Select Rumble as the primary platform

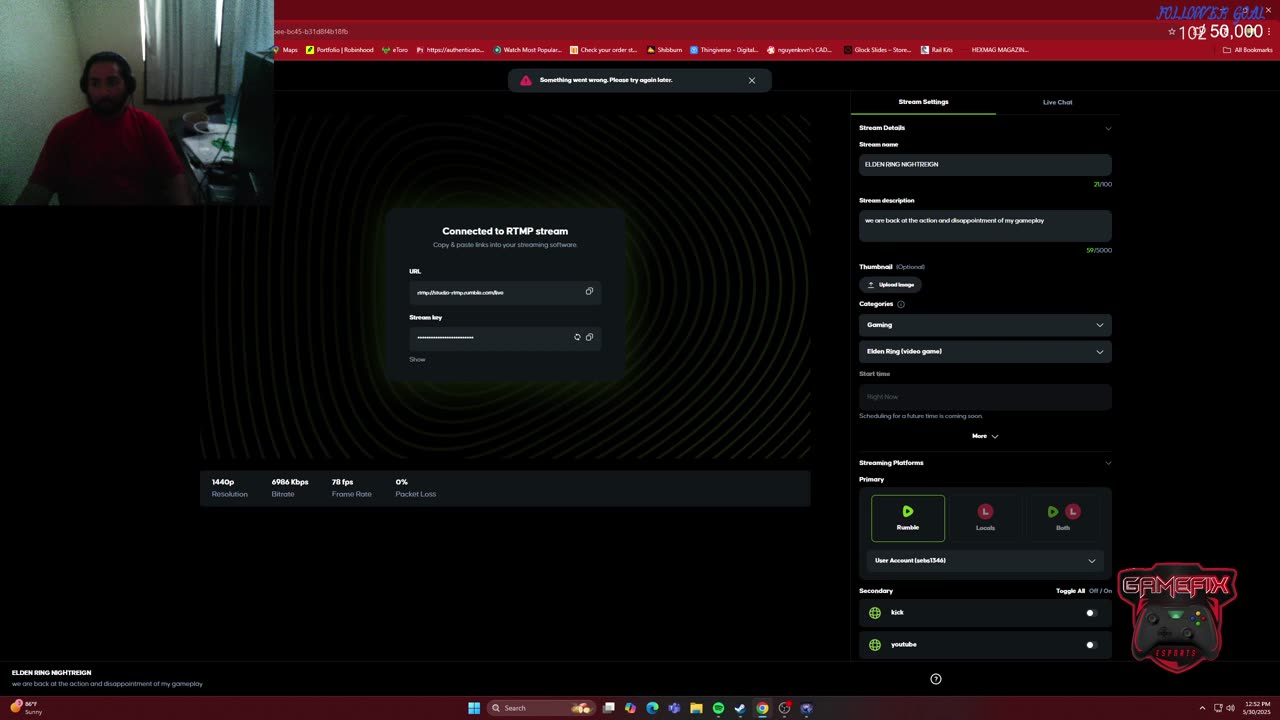(x=908, y=518)
